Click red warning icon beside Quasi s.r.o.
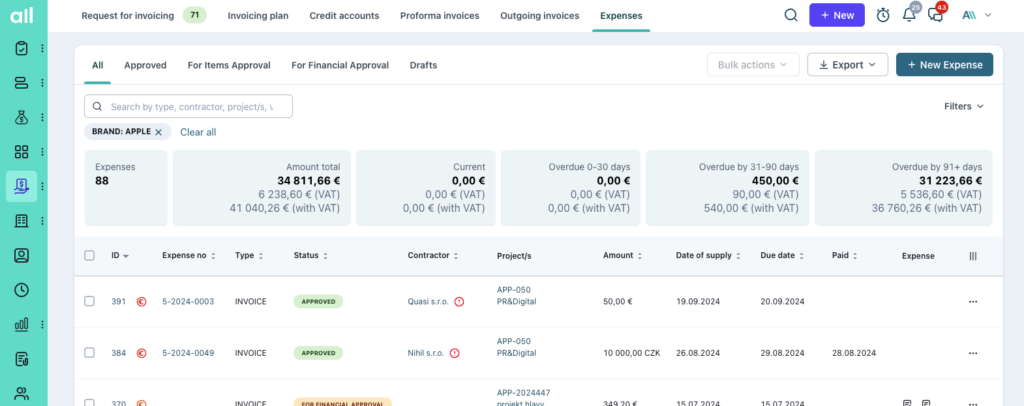This screenshot has width=1024, height=406. click(x=459, y=302)
